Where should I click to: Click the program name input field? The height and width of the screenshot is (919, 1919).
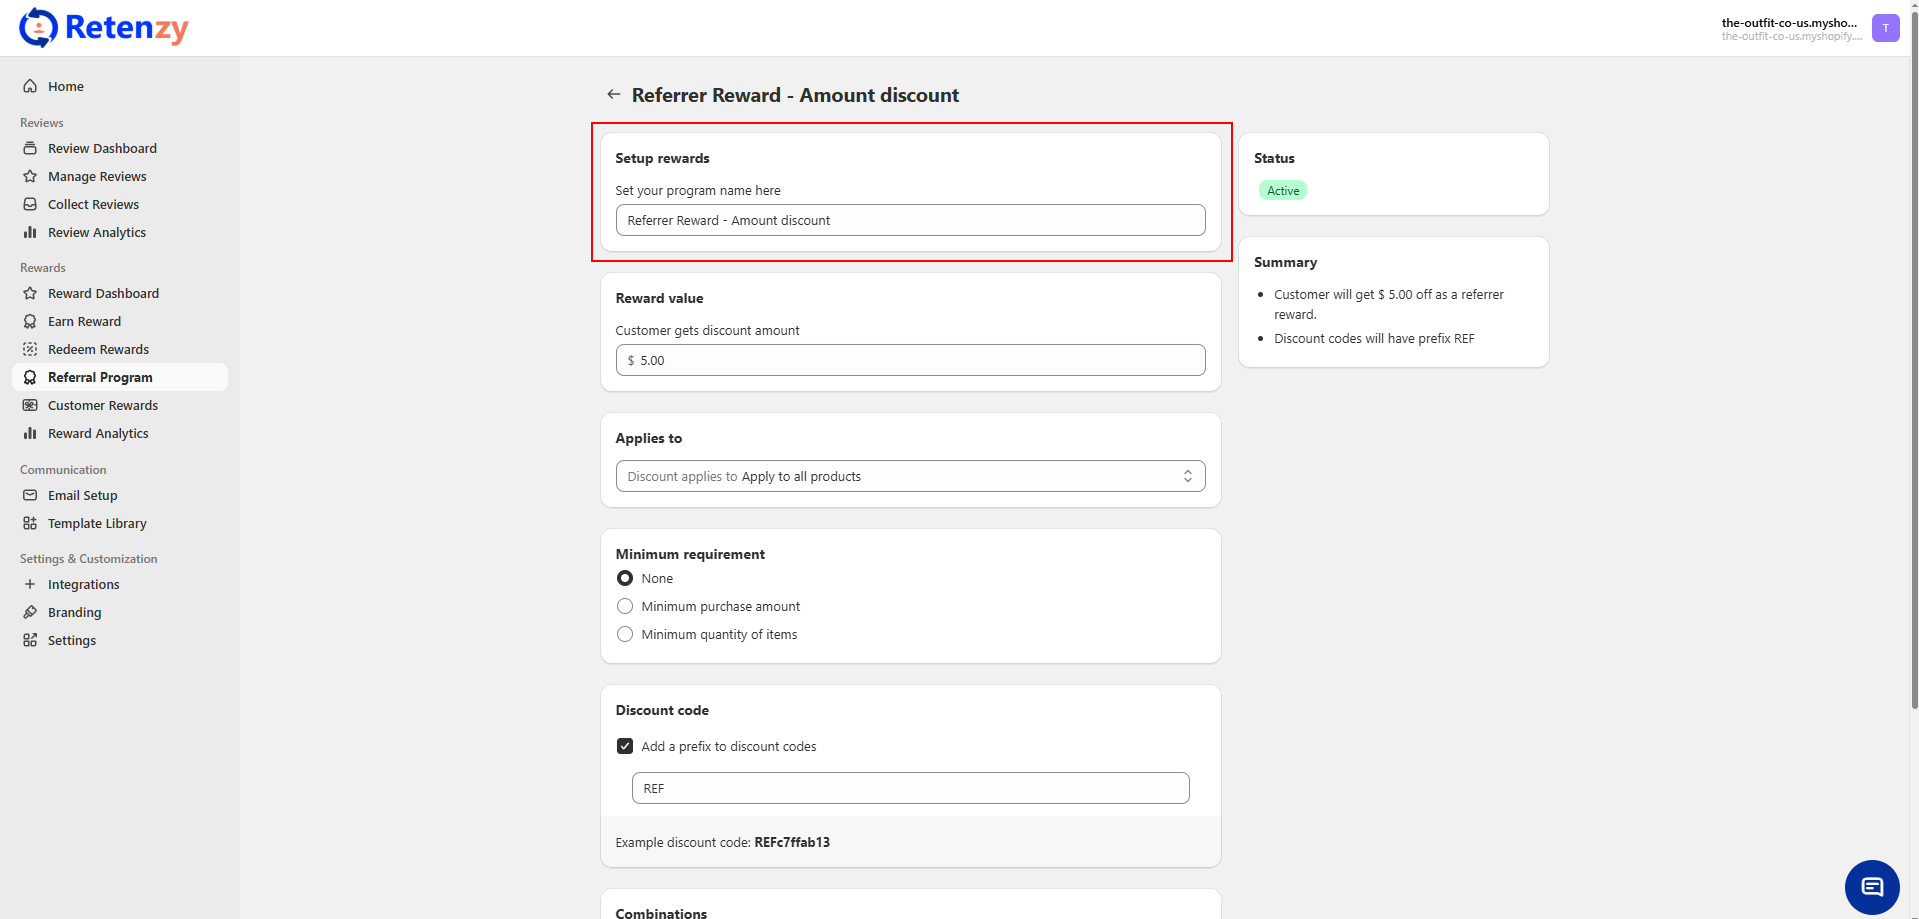[x=910, y=220]
